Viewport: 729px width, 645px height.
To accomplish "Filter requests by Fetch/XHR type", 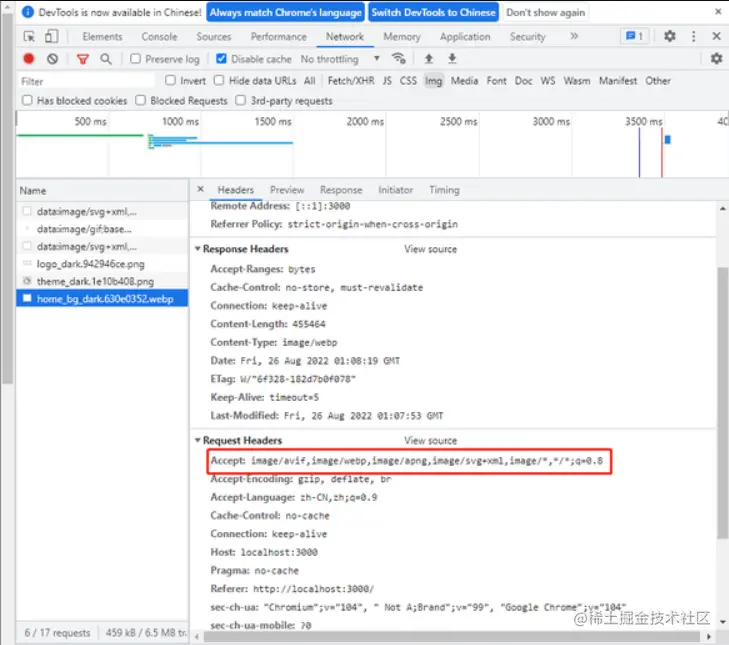I will pyautogui.click(x=351, y=81).
